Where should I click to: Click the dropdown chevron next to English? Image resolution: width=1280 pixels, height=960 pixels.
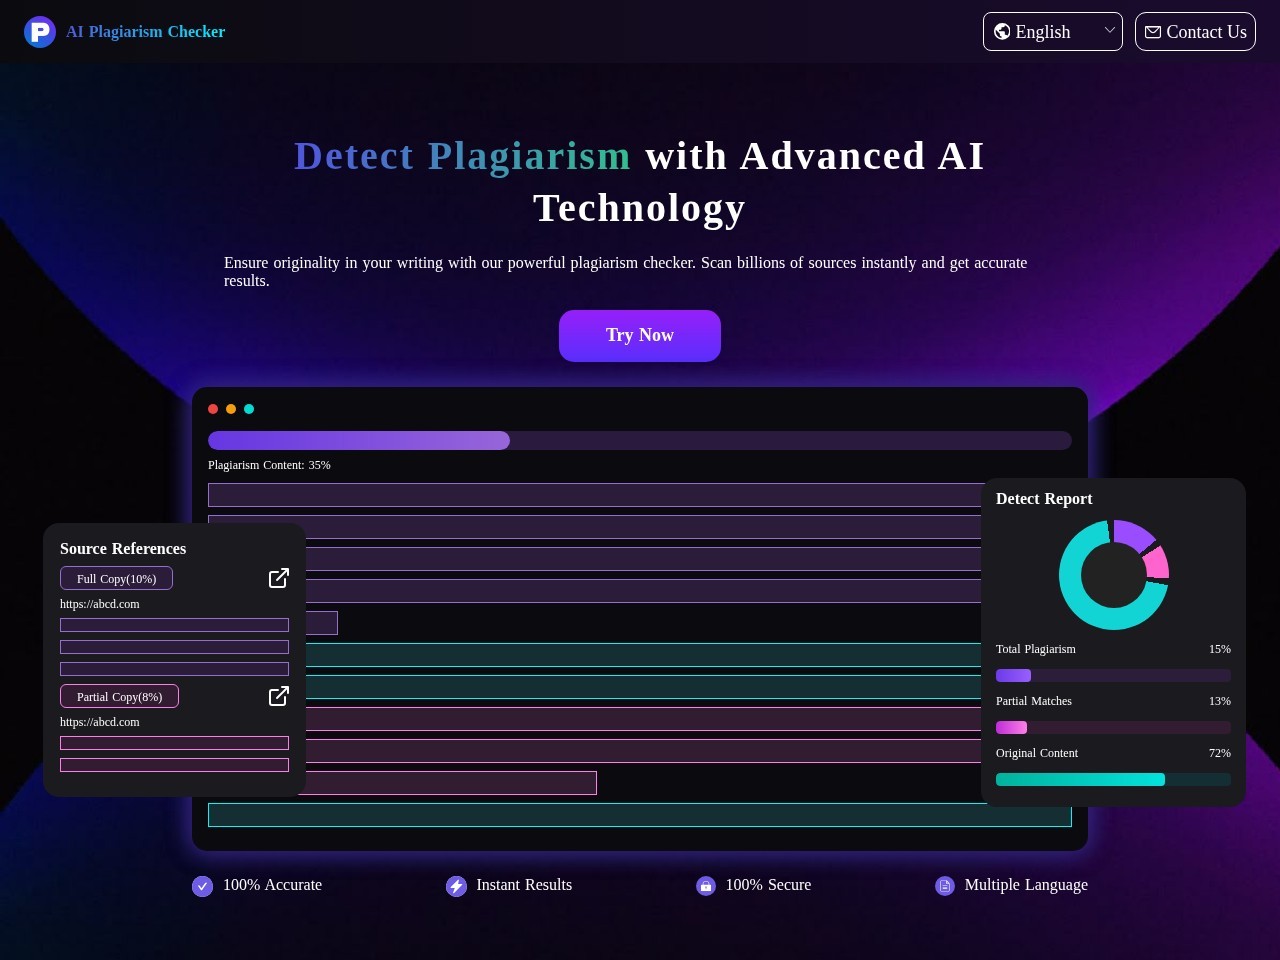[1109, 30]
